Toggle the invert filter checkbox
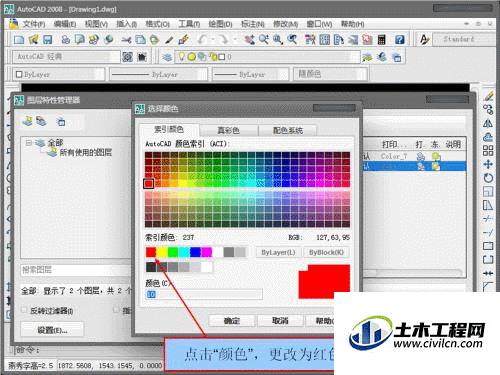 click(24, 310)
